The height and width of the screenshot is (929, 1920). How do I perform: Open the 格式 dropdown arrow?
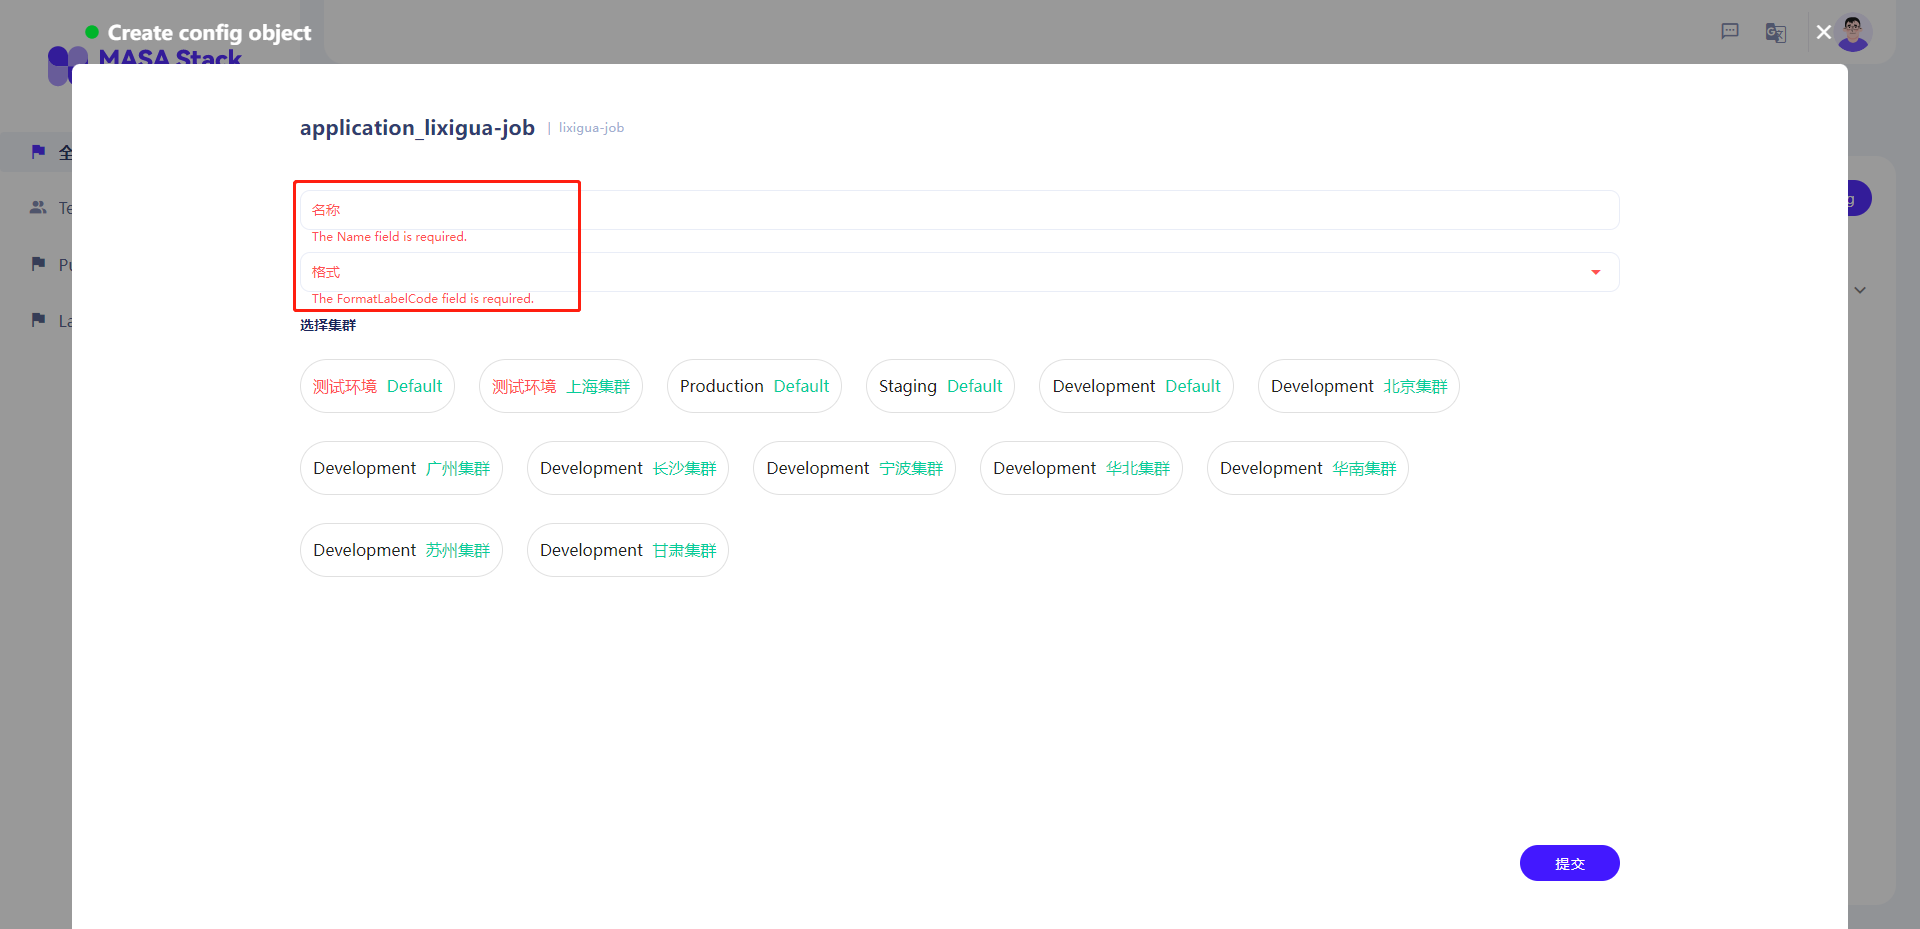[1594, 271]
